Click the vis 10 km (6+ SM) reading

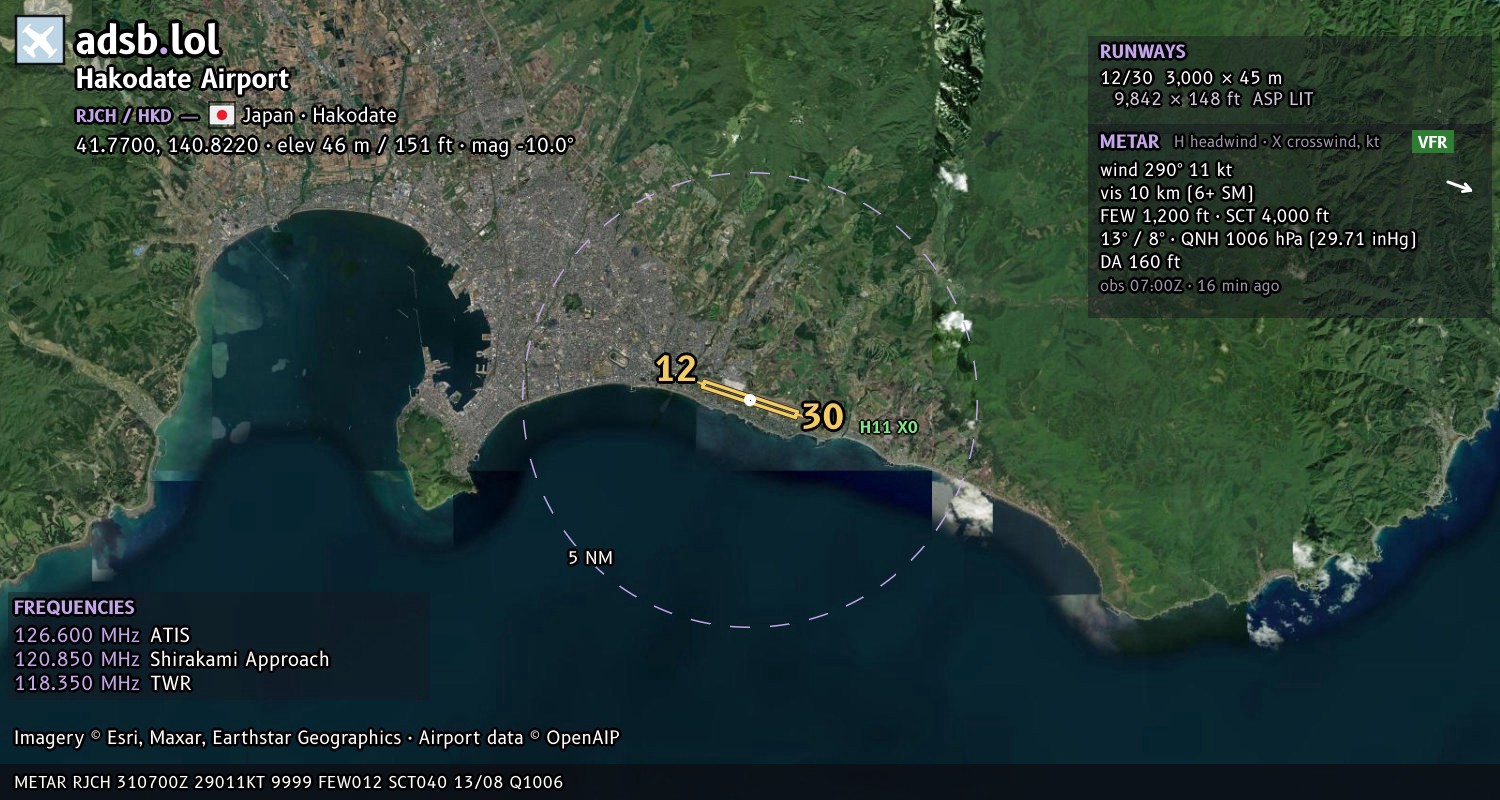(1177, 193)
